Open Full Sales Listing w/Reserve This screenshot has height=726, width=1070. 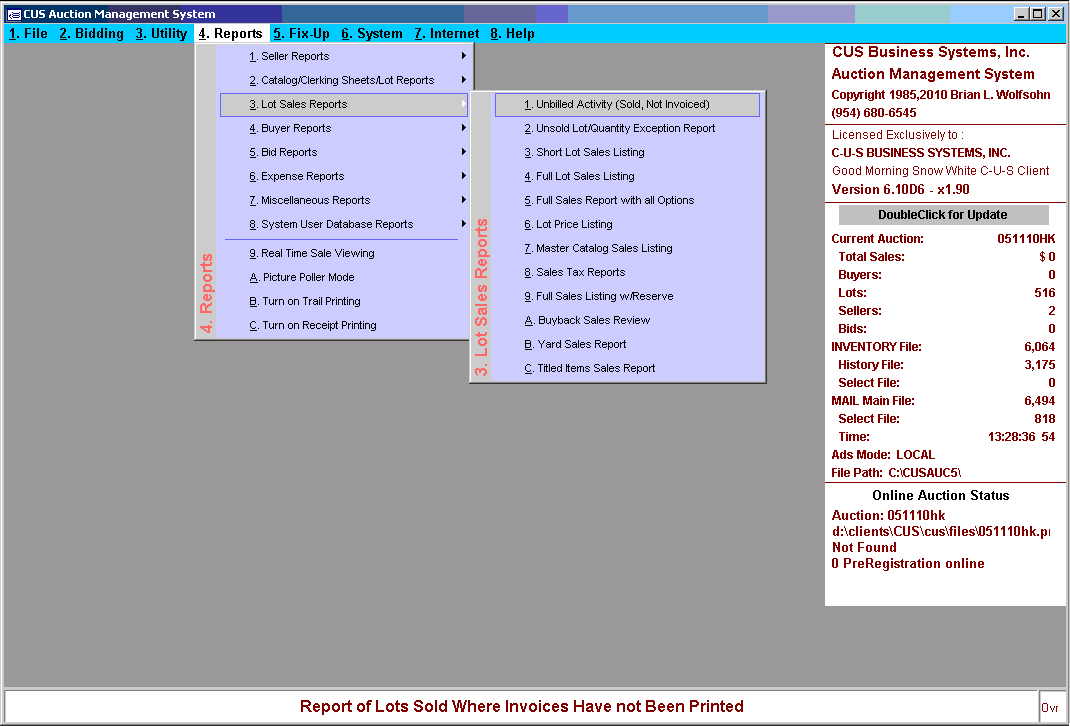[x=627, y=296]
